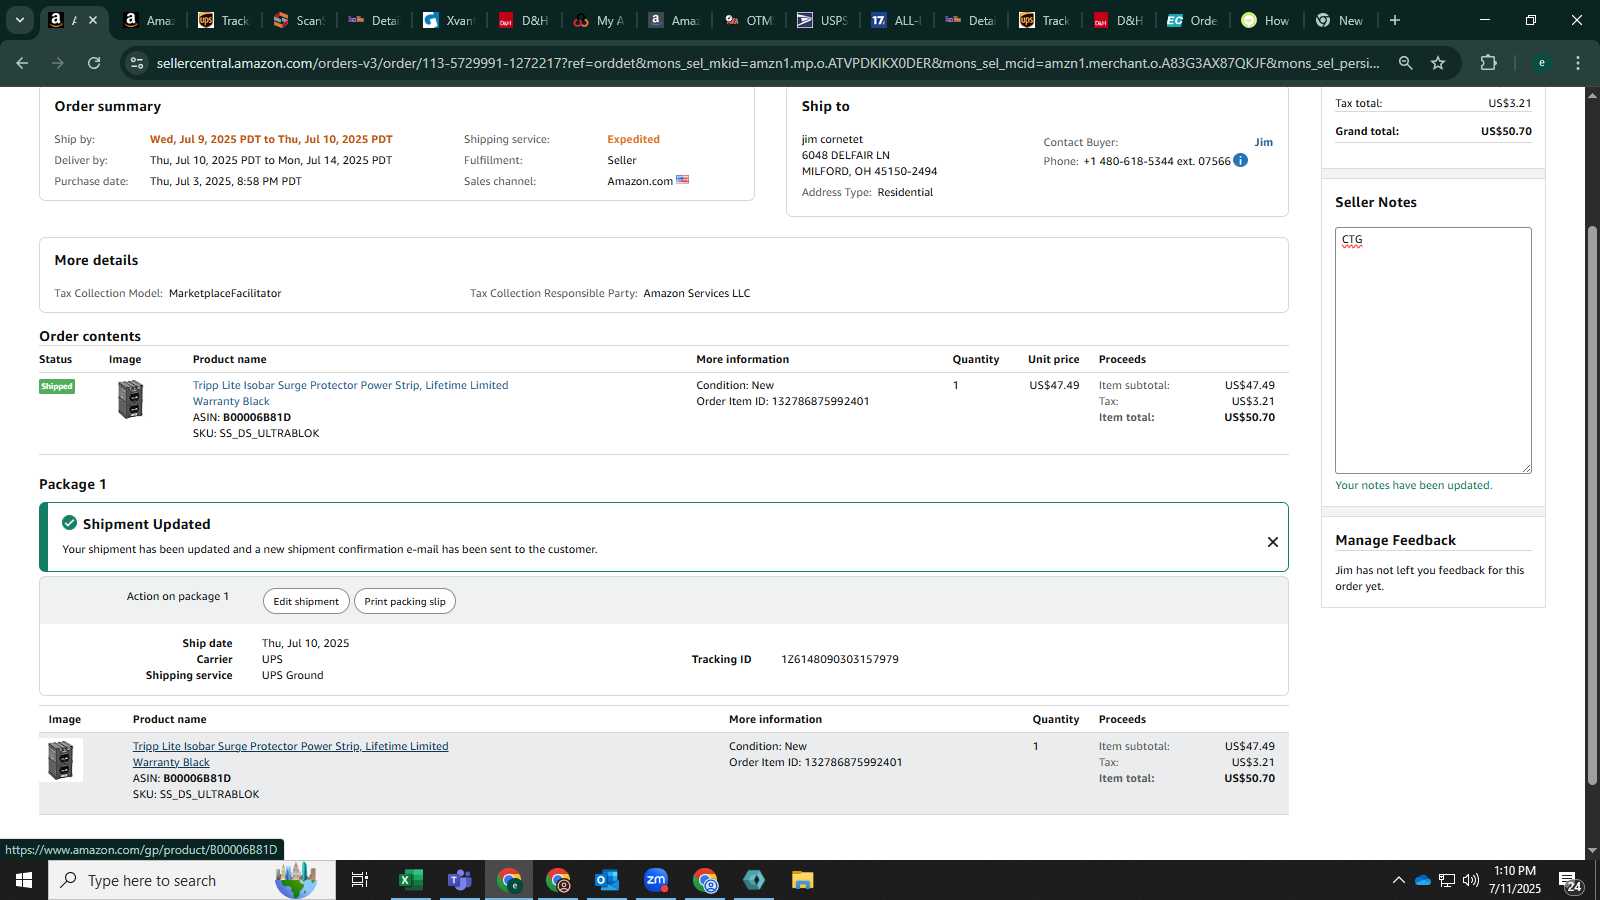Switch to the New tab
Screen dimensions: 1600x900
point(1339,20)
